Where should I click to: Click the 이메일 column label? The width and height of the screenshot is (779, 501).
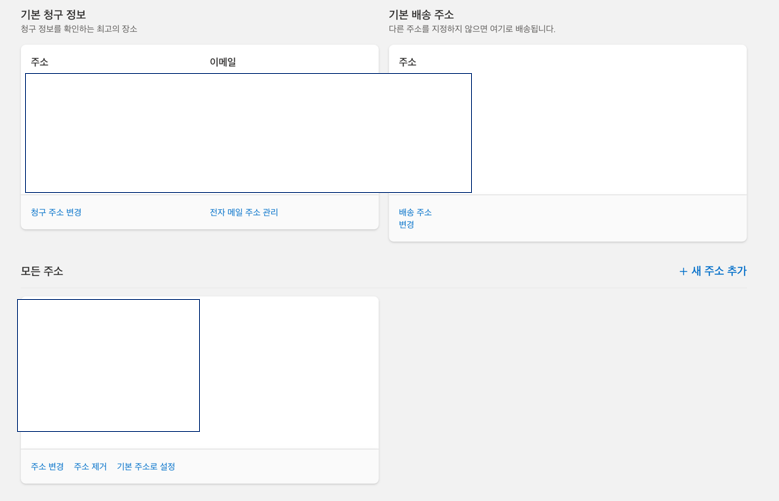pyautogui.click(x=223, y=62)
